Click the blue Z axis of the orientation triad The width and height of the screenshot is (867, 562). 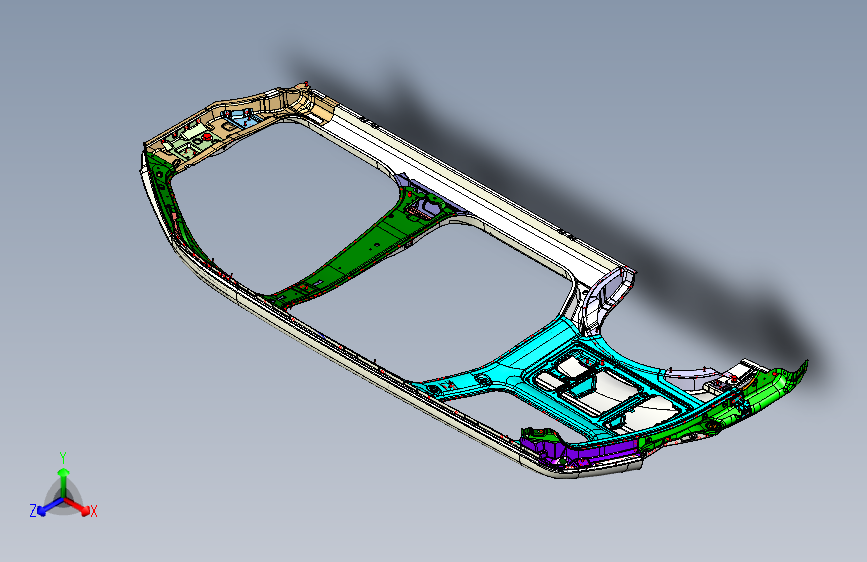coord(50,506)
